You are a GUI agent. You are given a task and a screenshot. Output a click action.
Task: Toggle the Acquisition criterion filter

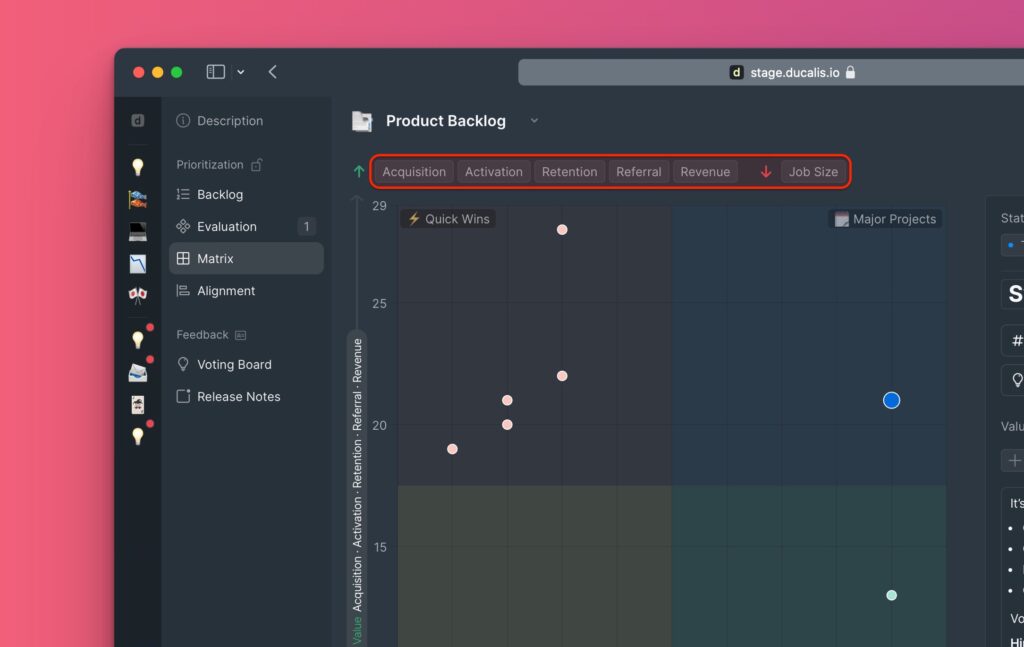coord(414,172)
